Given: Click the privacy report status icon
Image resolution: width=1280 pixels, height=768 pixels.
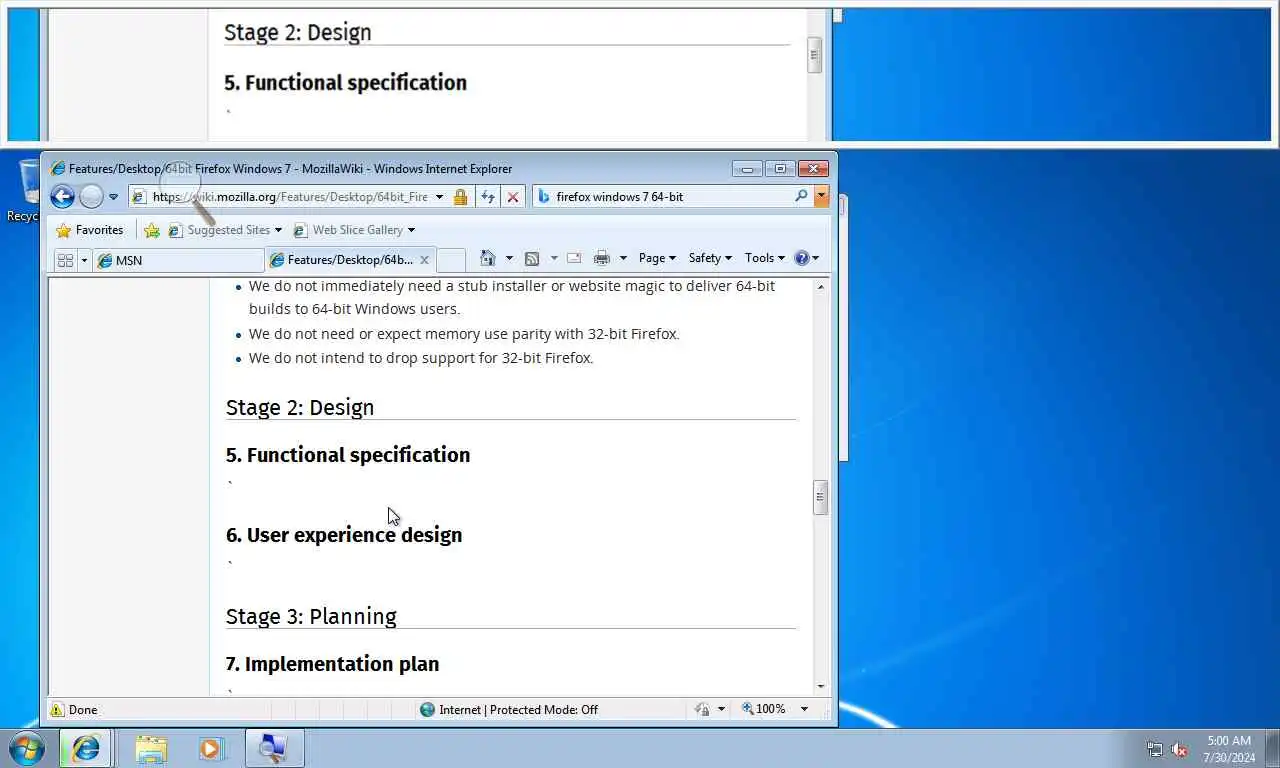Looking at the screenshot, I should (702, 710).
